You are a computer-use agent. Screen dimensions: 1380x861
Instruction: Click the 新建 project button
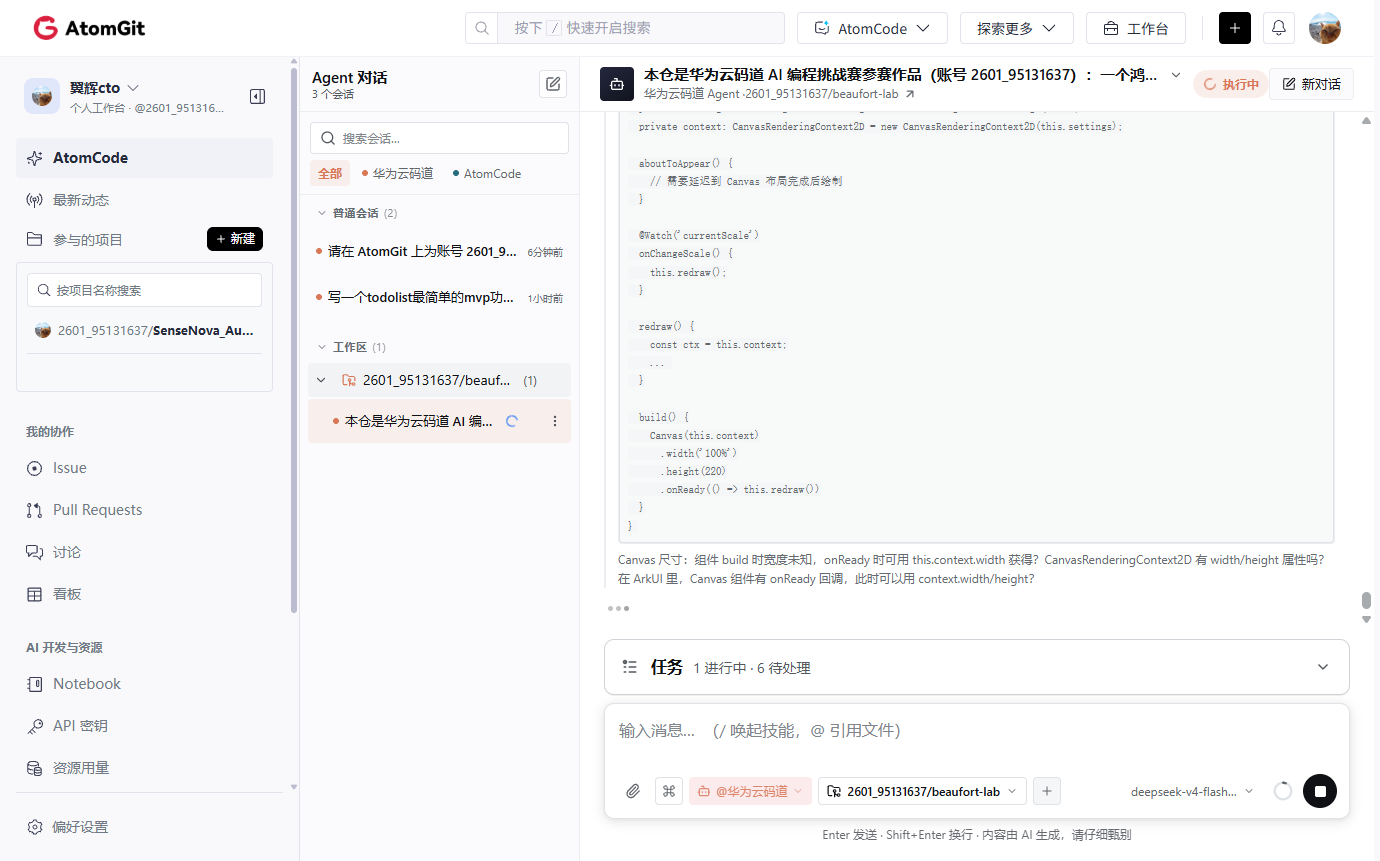pos(235,239)
